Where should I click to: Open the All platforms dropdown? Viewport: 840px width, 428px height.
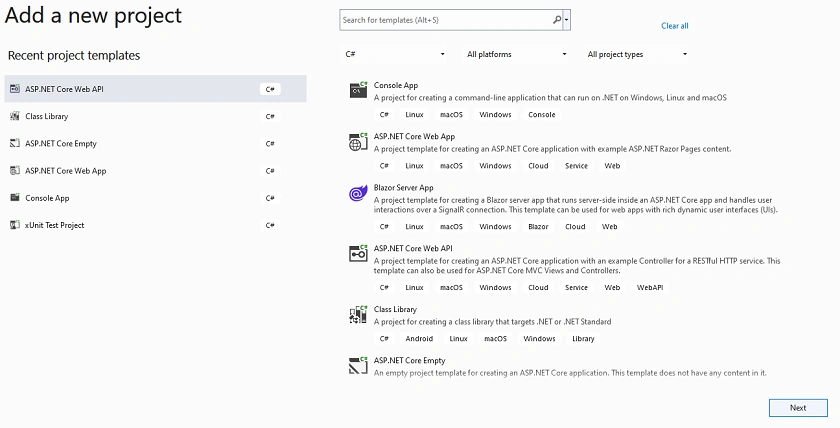[516, 54]
